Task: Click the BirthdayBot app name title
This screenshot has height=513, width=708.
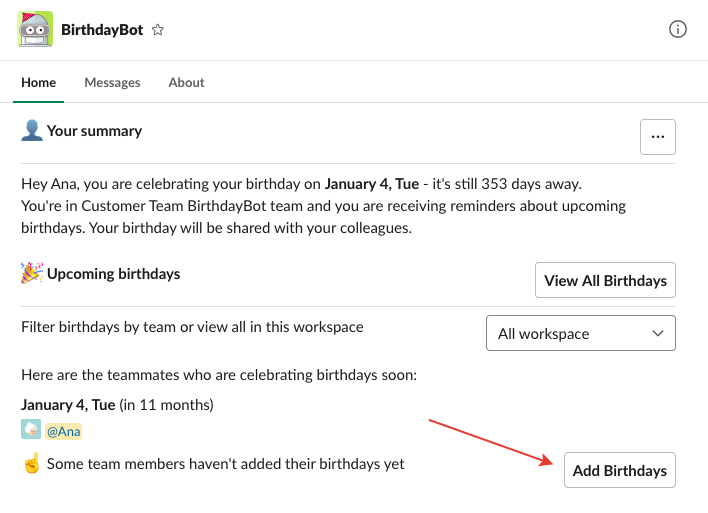Action: pos(103,30)
